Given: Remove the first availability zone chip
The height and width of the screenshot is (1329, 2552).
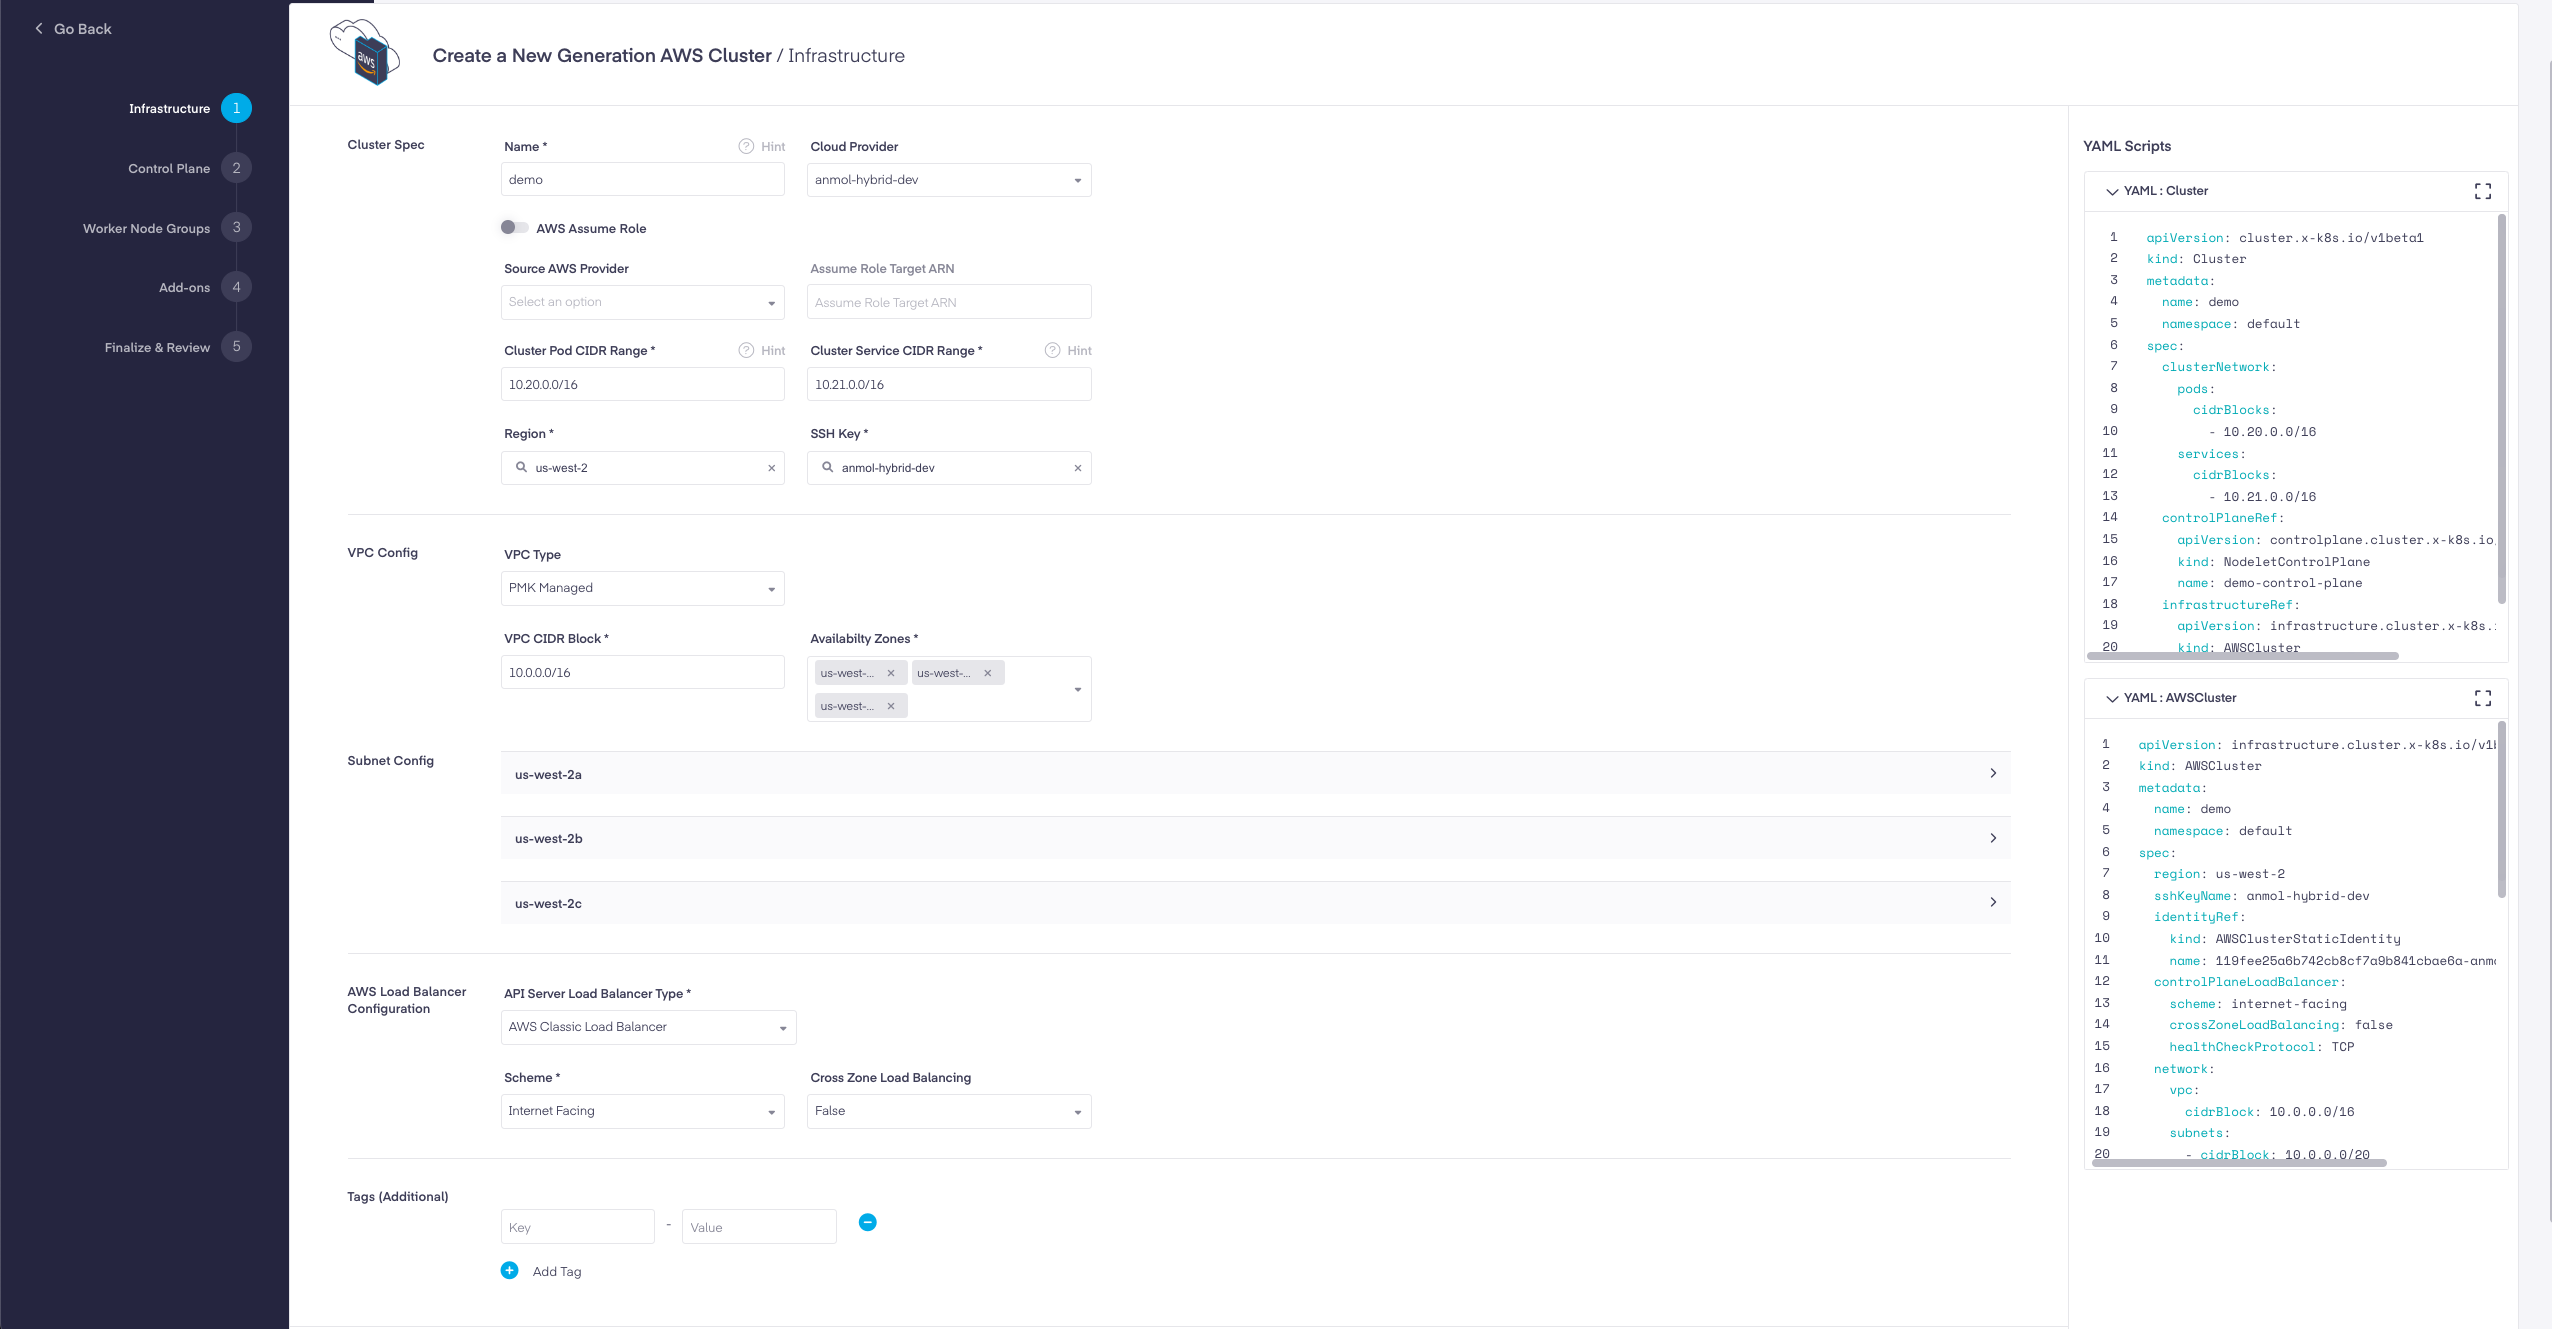Looking at the screenshot, I should [x=890, y=673].
